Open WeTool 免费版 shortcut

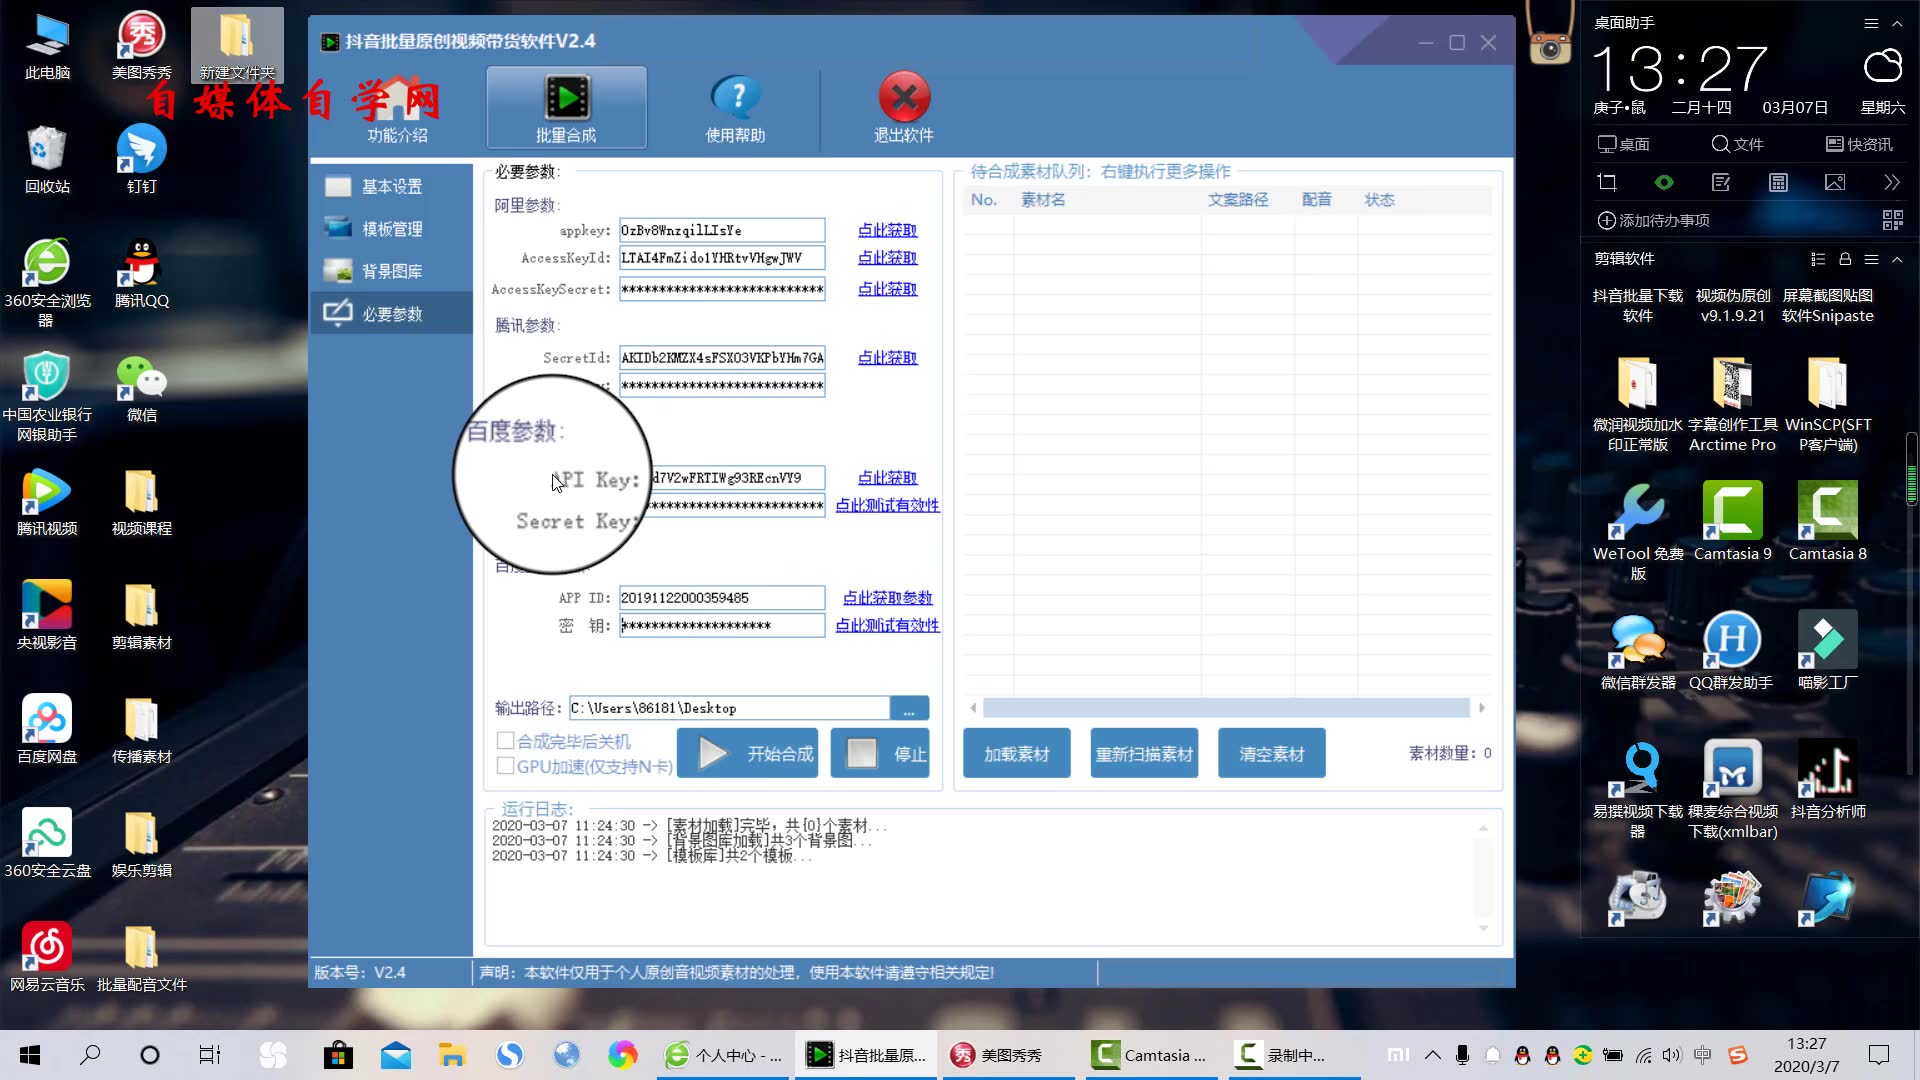[x=1638, y=530]
